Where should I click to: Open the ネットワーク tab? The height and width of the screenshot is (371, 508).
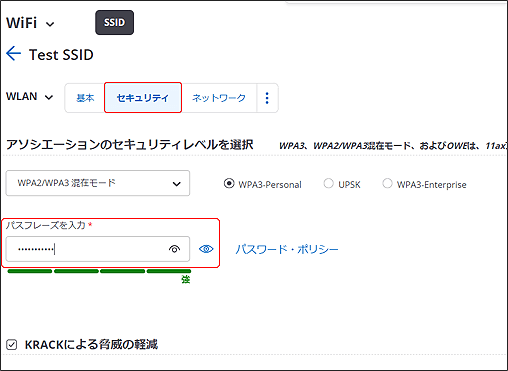[219, 98]
